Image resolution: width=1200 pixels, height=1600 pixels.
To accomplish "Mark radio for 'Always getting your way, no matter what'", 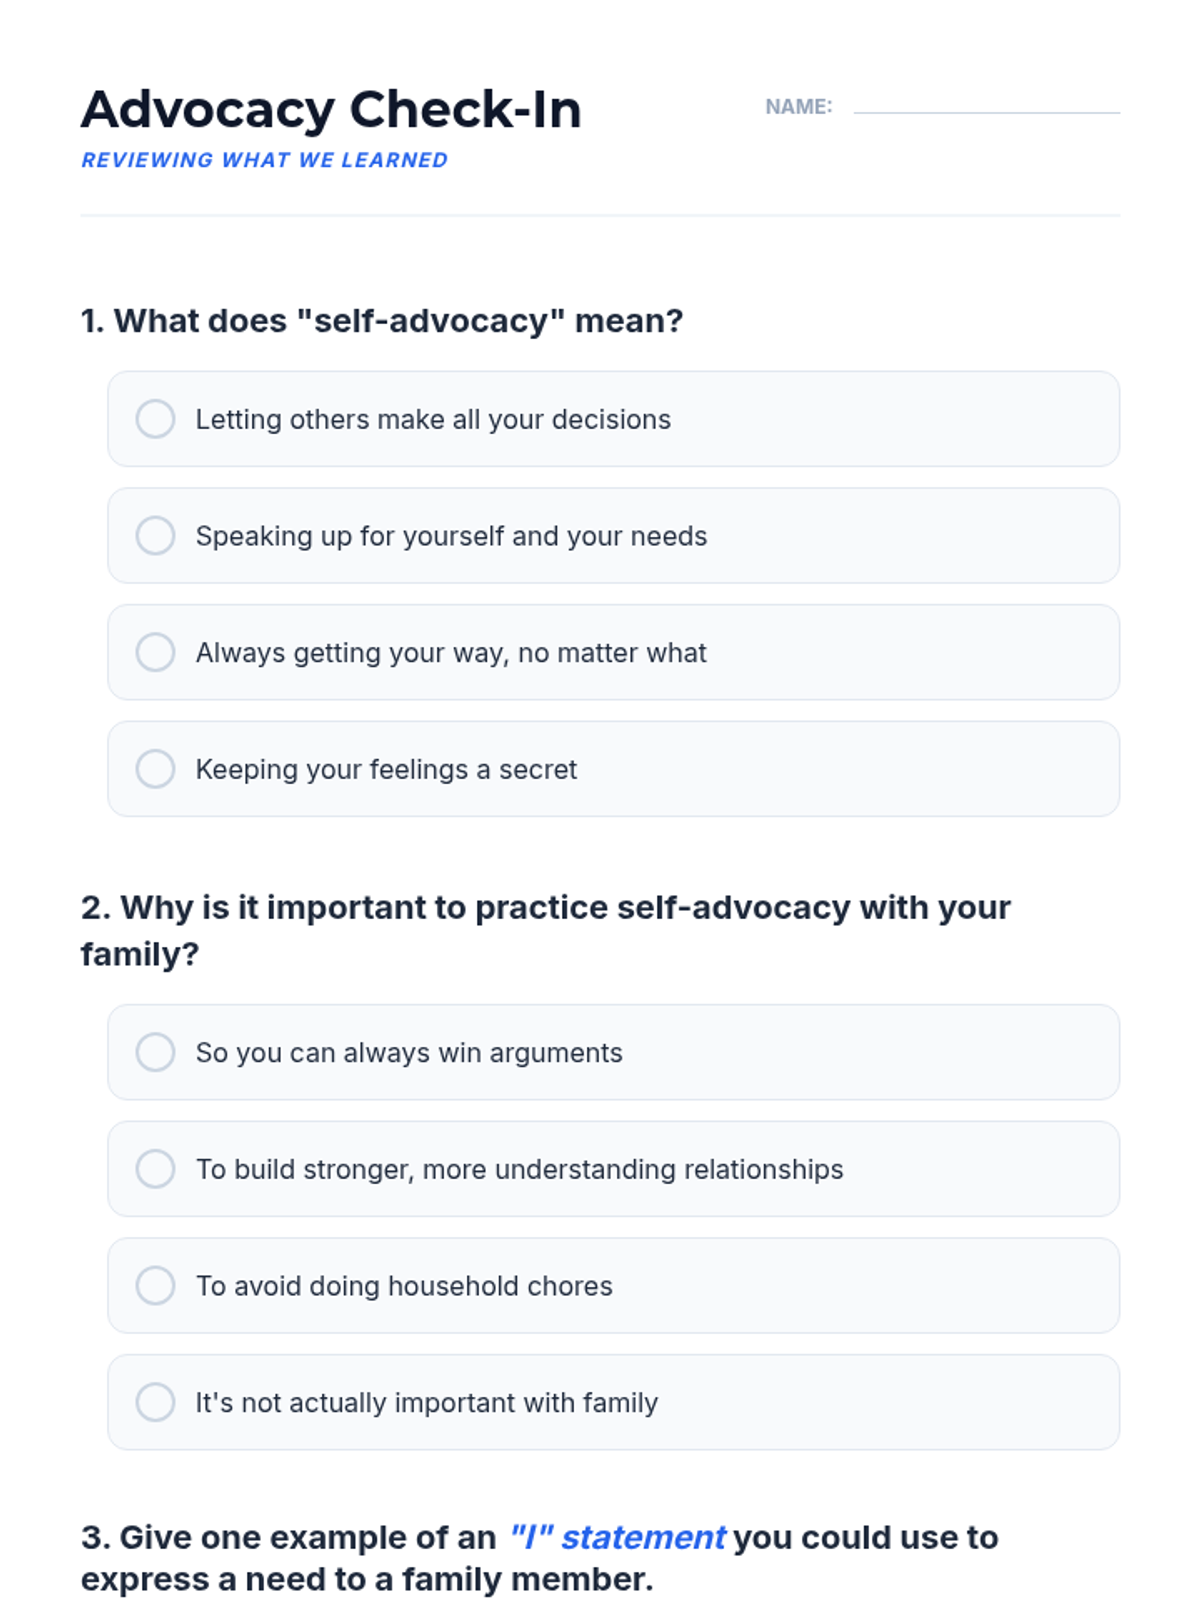I will 155,652.
